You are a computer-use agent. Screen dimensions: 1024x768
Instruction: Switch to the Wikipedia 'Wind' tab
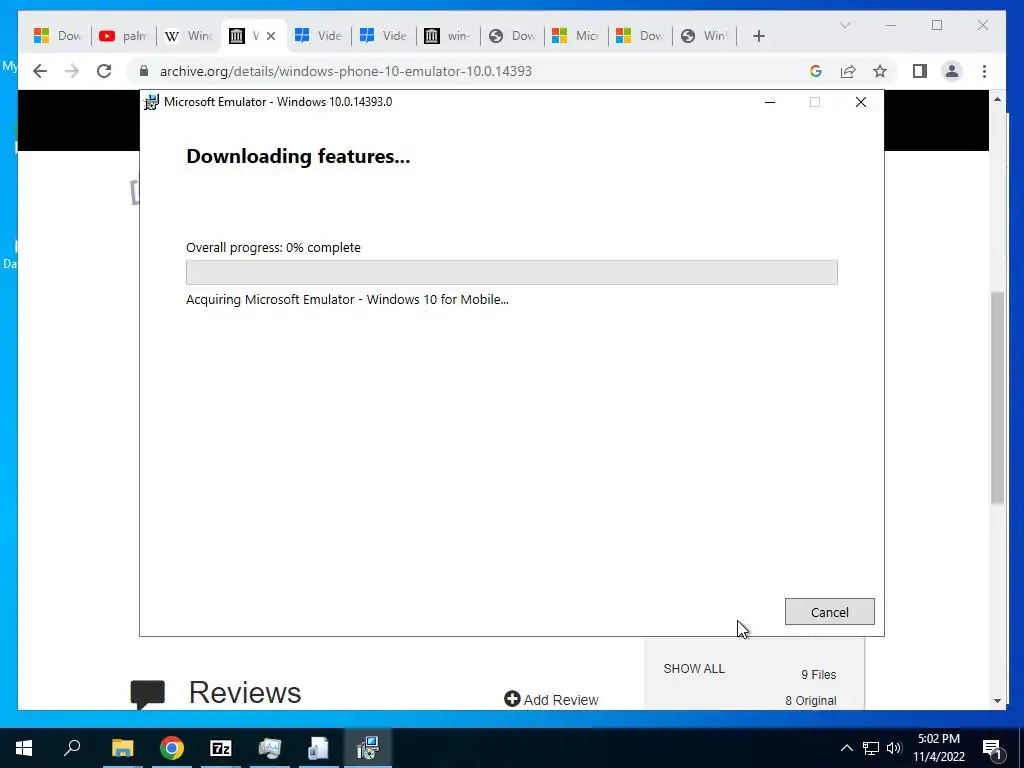point(188,36)
